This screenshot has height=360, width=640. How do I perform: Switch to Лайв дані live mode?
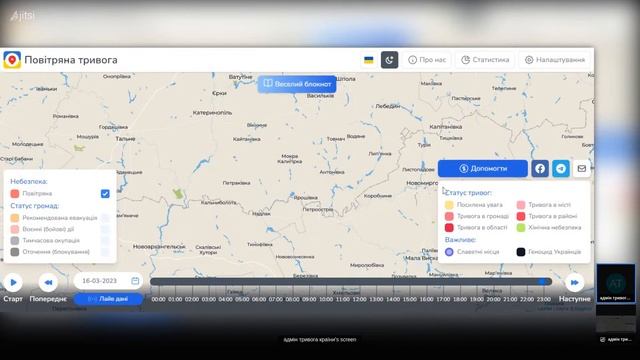pos(108,299)
